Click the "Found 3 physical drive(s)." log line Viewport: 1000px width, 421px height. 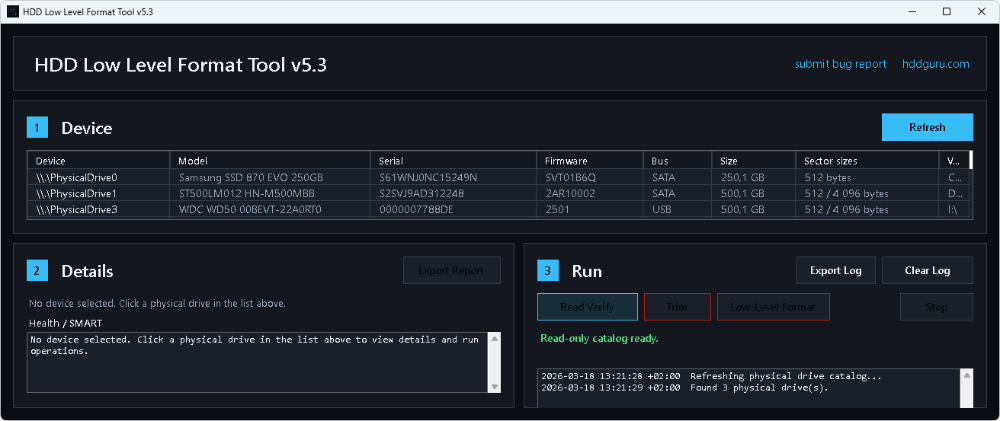point(759,387)
